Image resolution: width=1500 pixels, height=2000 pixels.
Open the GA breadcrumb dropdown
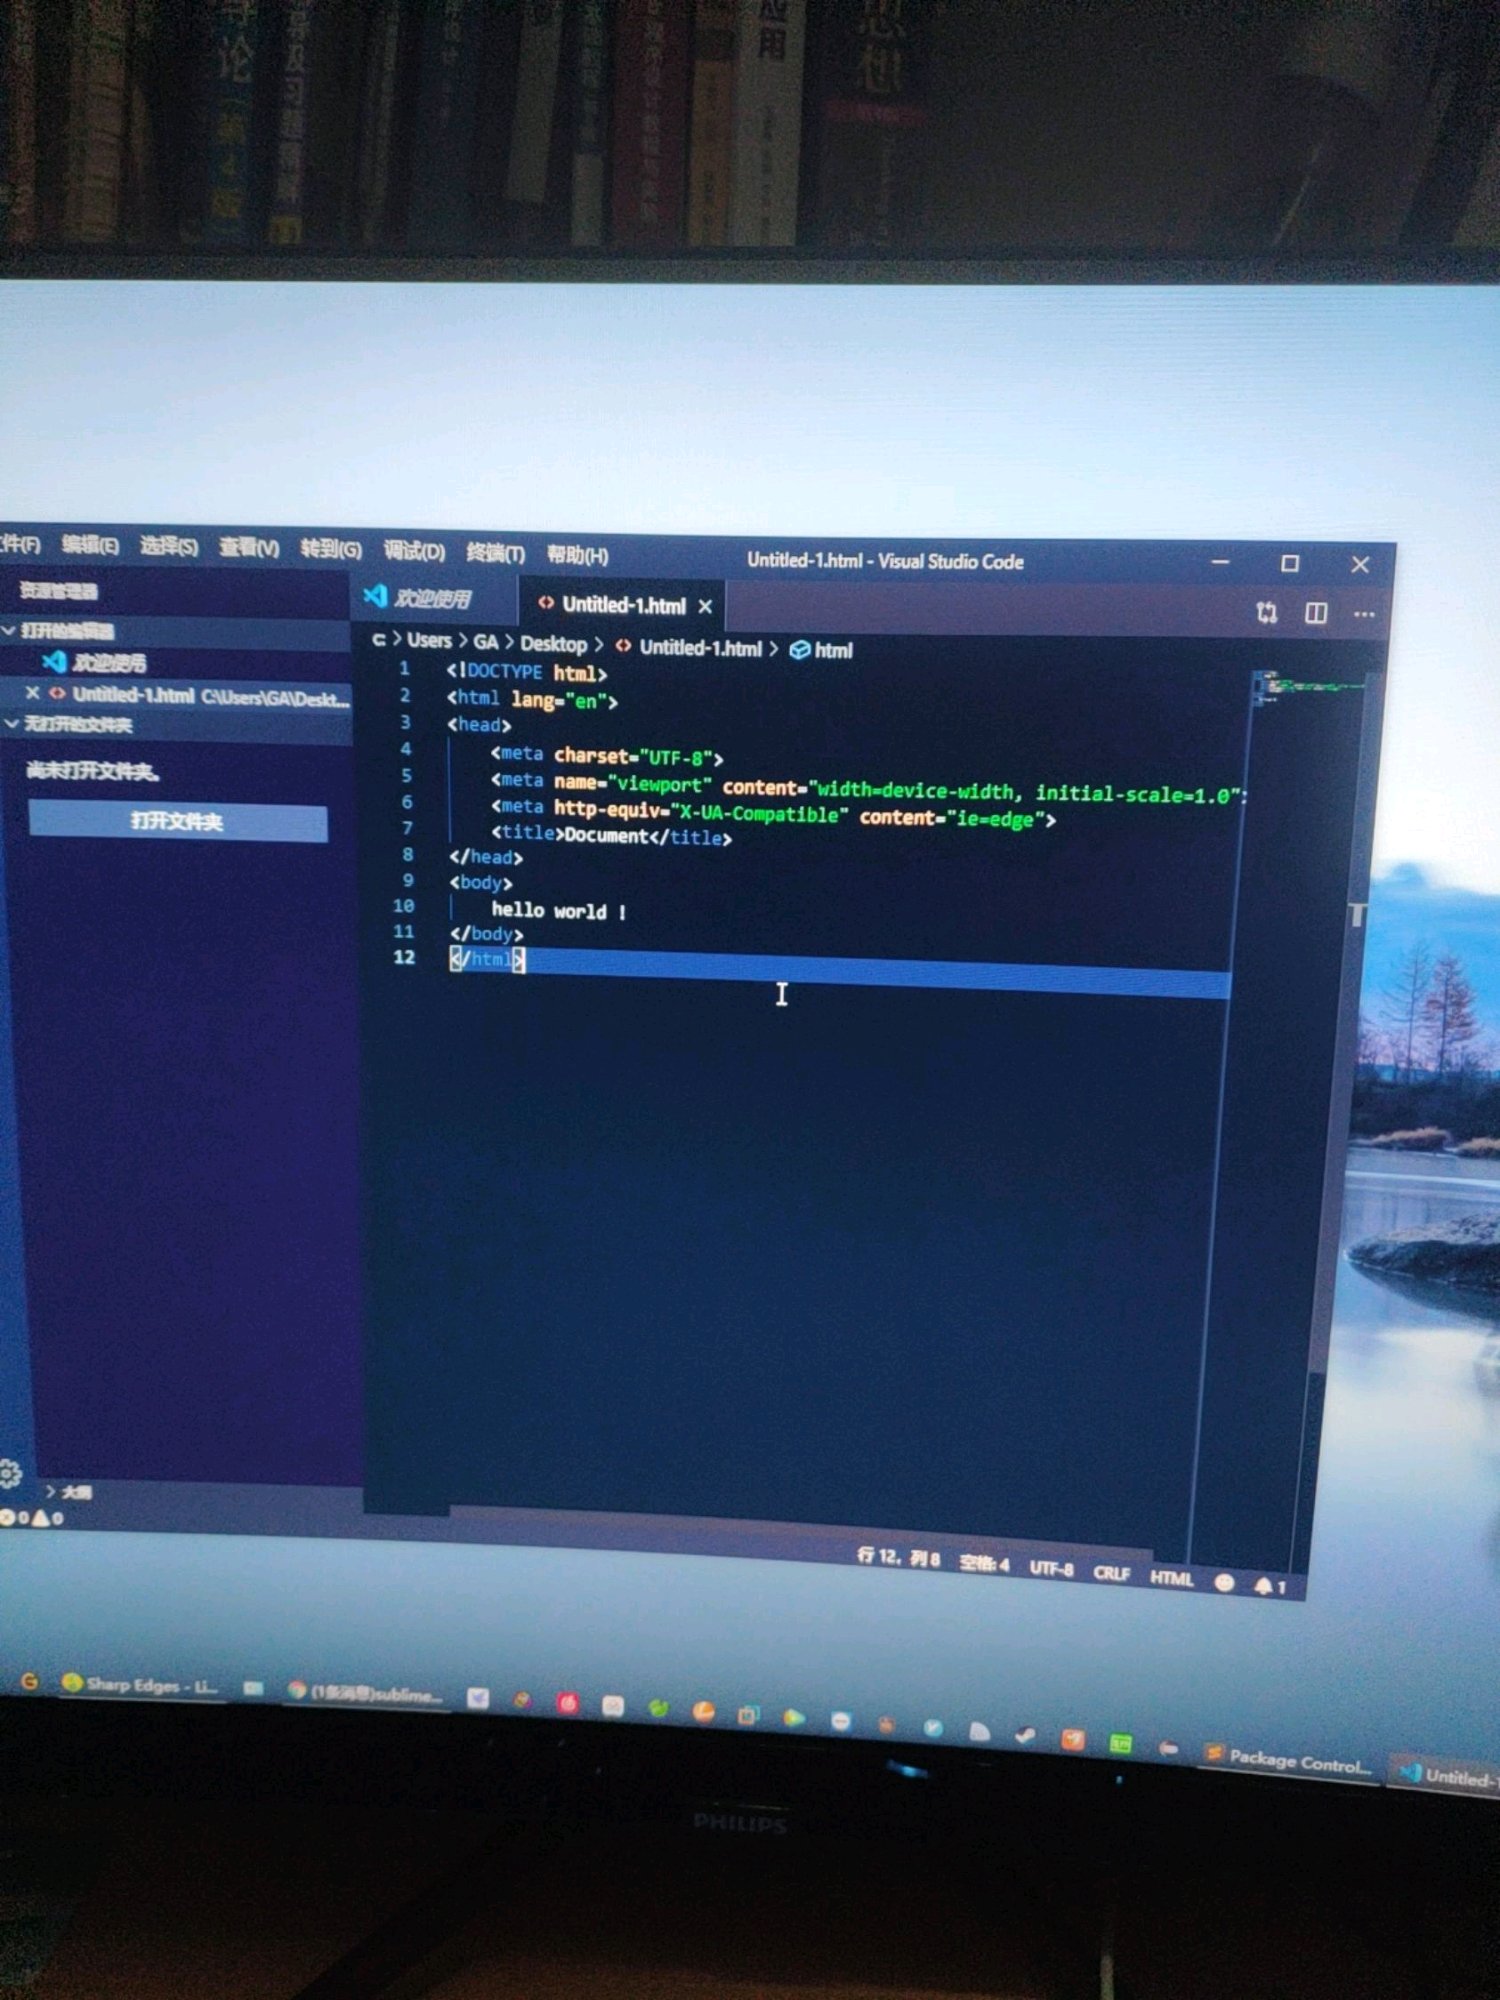point(485,642)
